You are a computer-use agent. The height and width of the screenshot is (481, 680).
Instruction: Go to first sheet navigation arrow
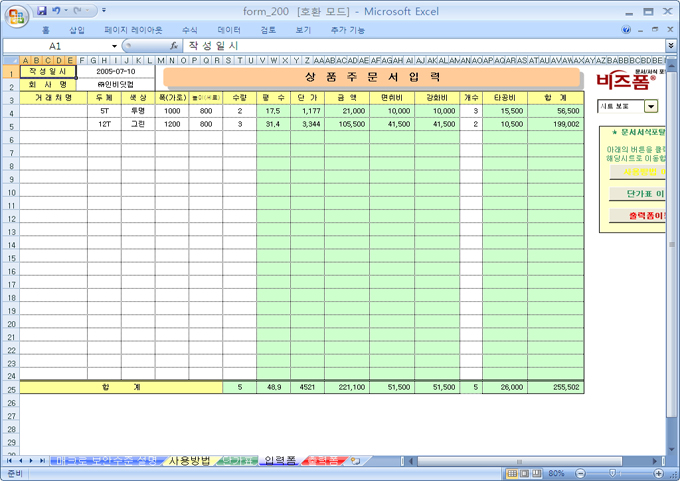pos(9,461)
